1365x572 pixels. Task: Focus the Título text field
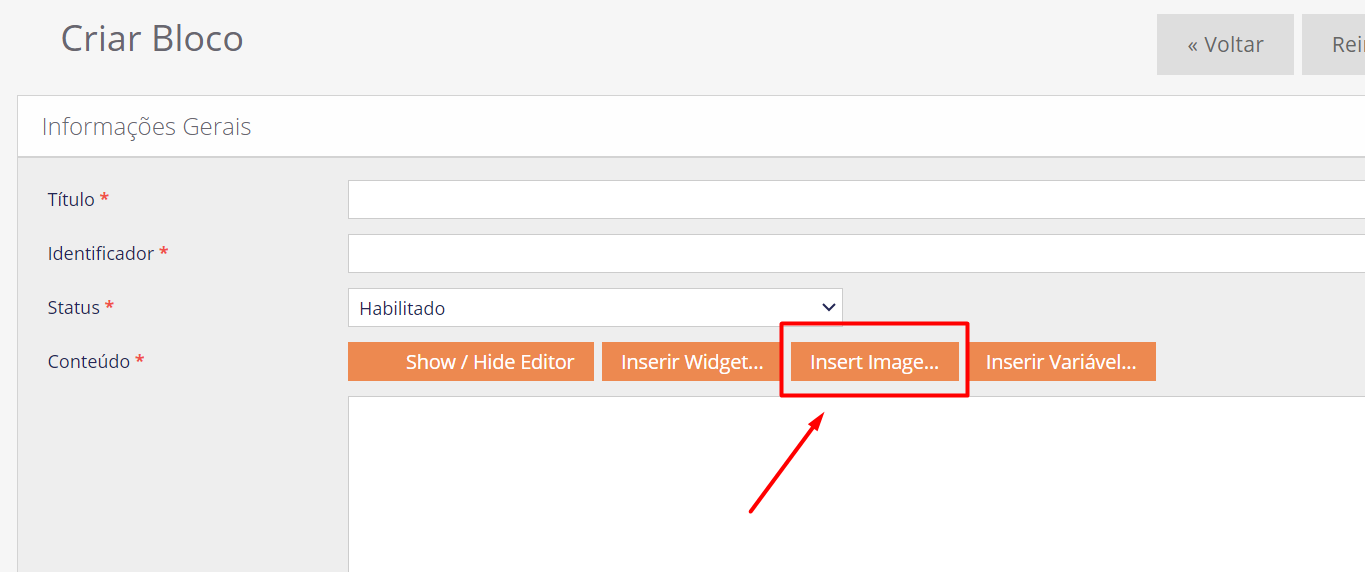pyautogui.click(x=856, y=199)
